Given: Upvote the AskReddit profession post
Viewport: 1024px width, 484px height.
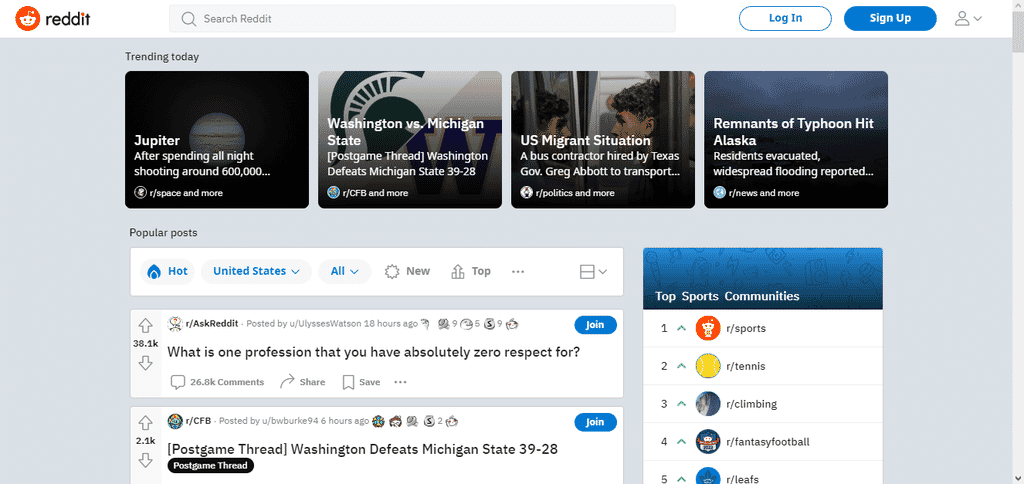Looking at the screenshot, I should coord(146,325).
